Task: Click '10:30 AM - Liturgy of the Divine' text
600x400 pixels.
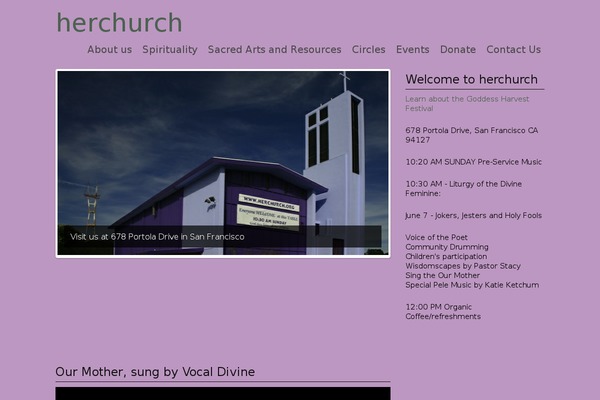Action: [463, 184]
